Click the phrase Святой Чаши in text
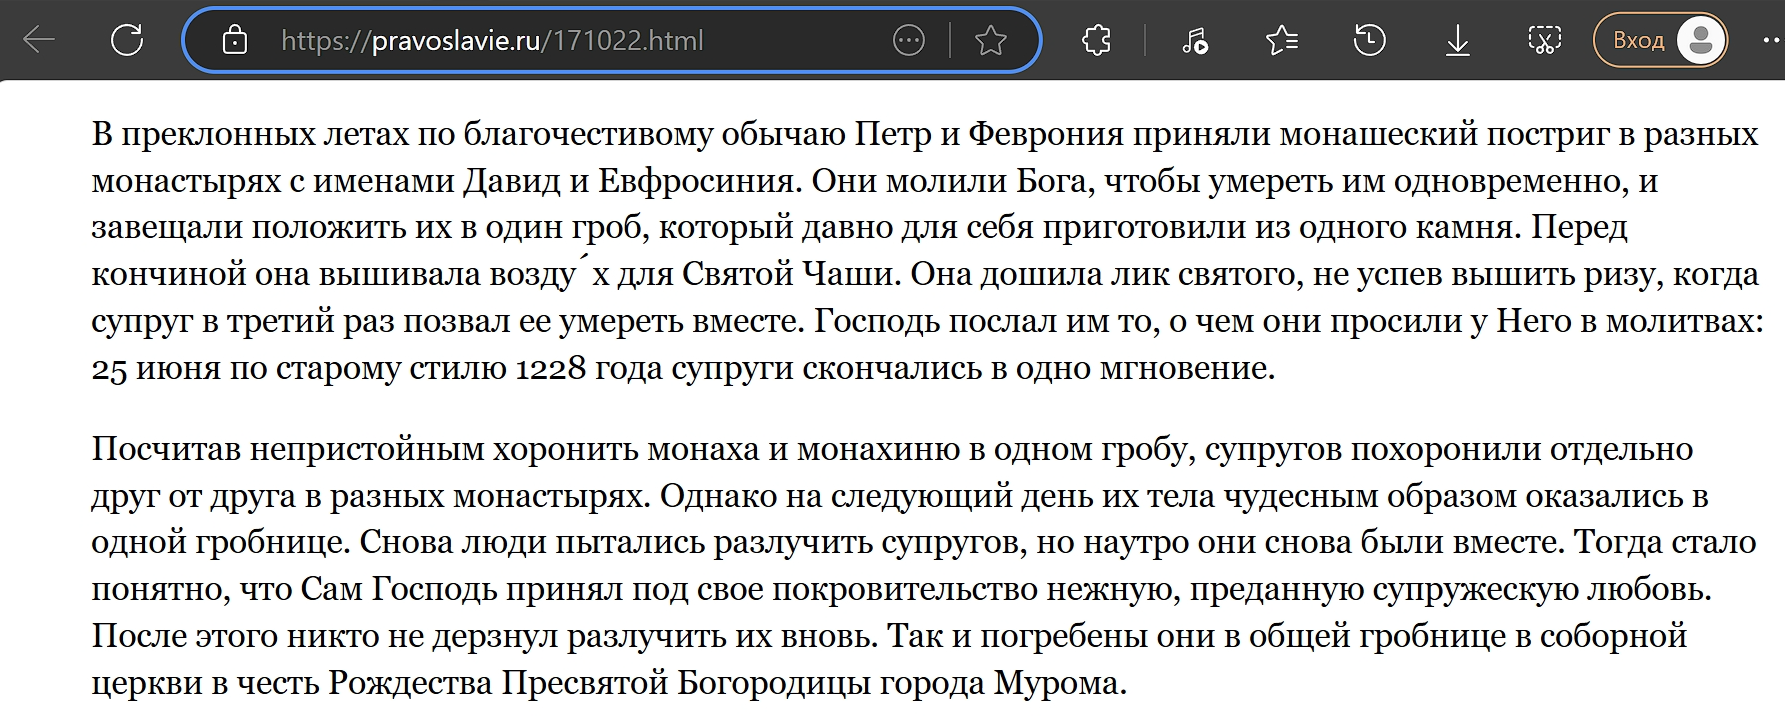Image resolution: width=1785 pixels, height=724 pixels. [x=791, y=274]
